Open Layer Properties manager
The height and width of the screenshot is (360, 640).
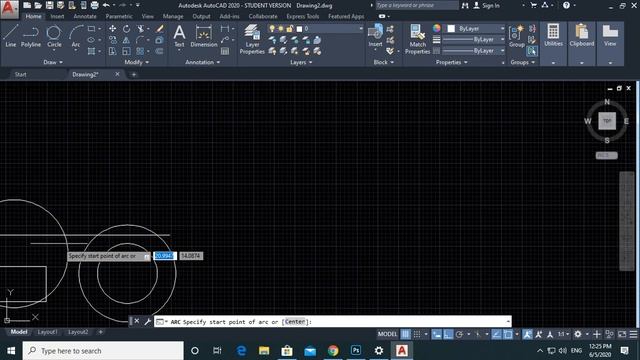(252, 39)
